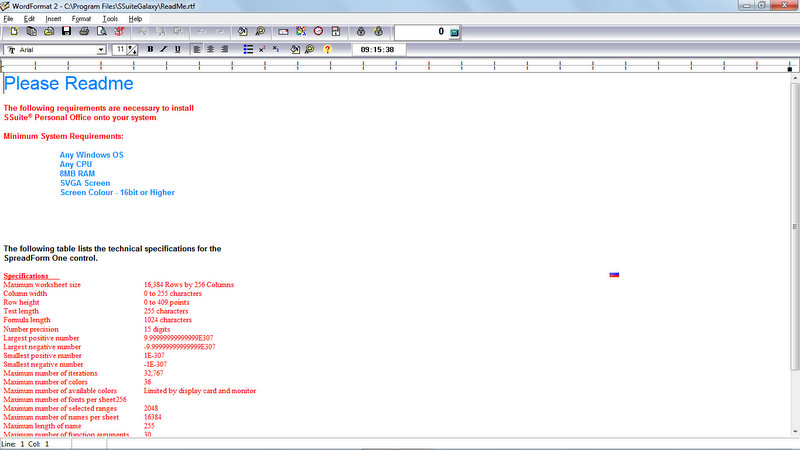Click the small flag image in document
Viewport: 800px width, 450px height.
tap(614, 274)
